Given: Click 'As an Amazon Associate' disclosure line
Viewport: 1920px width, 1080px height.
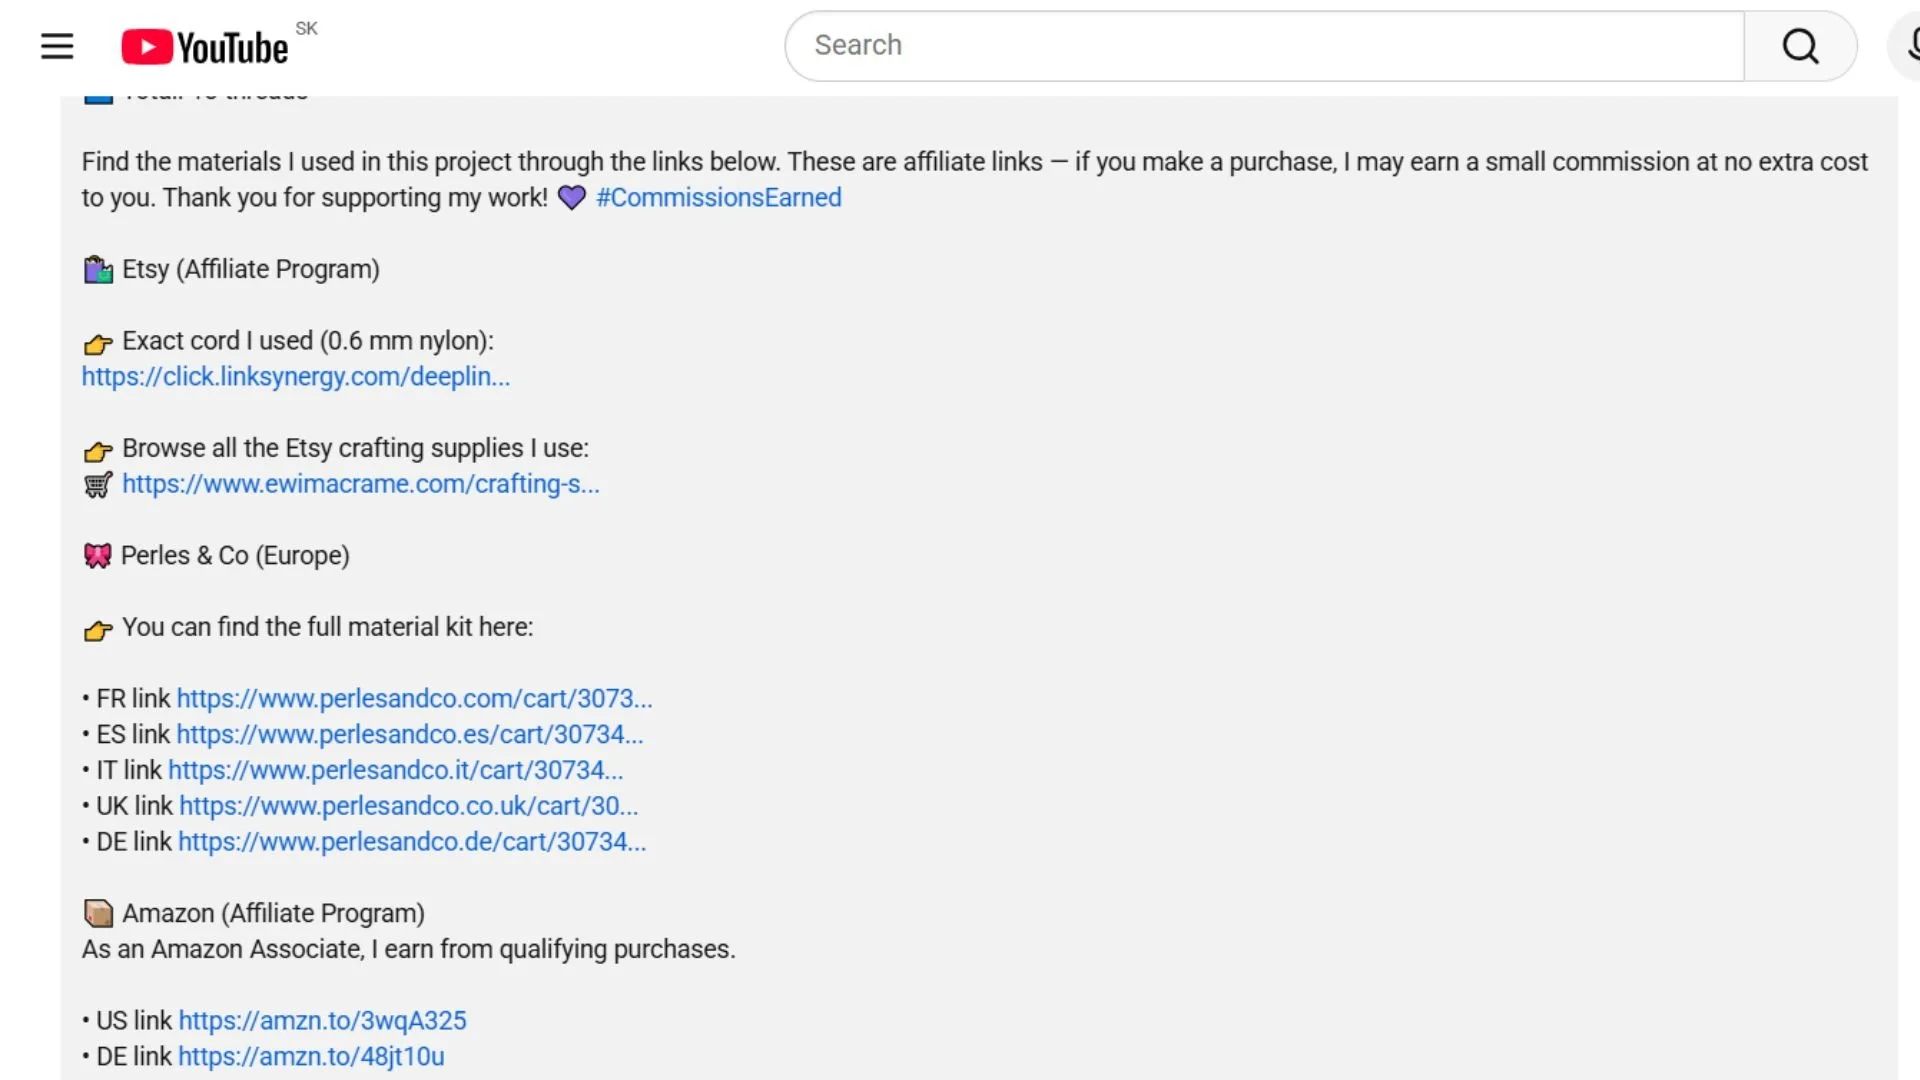Looking at the screenshot, I should (409, 950).
